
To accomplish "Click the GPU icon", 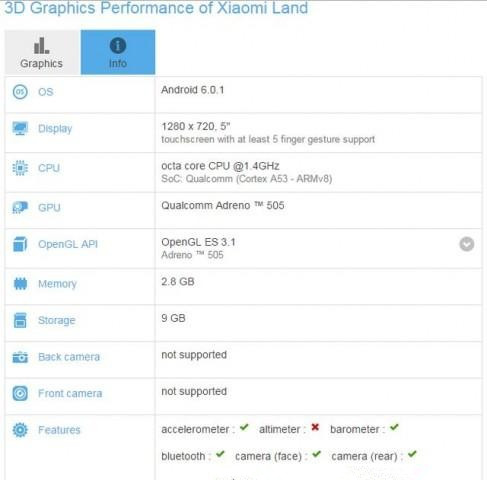I will coord(20,207).
